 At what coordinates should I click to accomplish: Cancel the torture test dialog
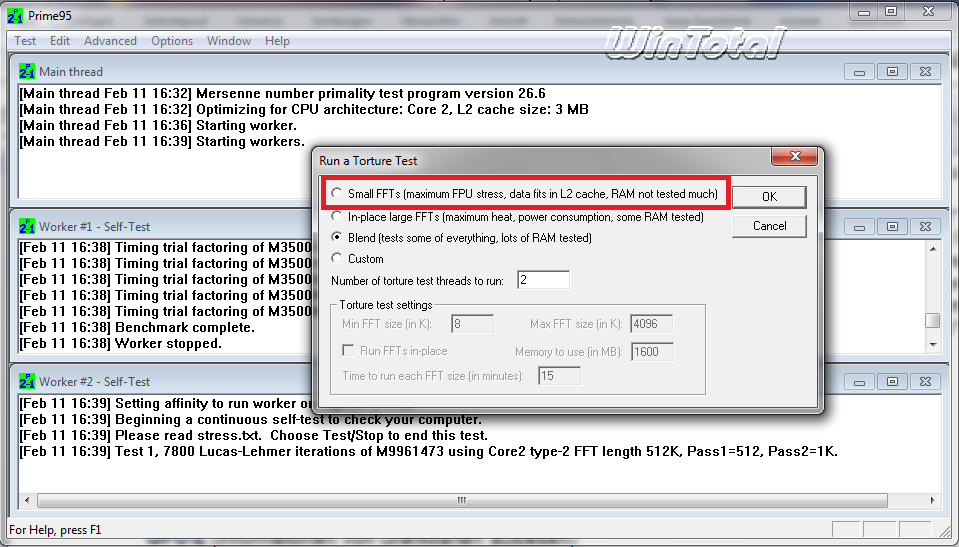[x=769, y=226]
